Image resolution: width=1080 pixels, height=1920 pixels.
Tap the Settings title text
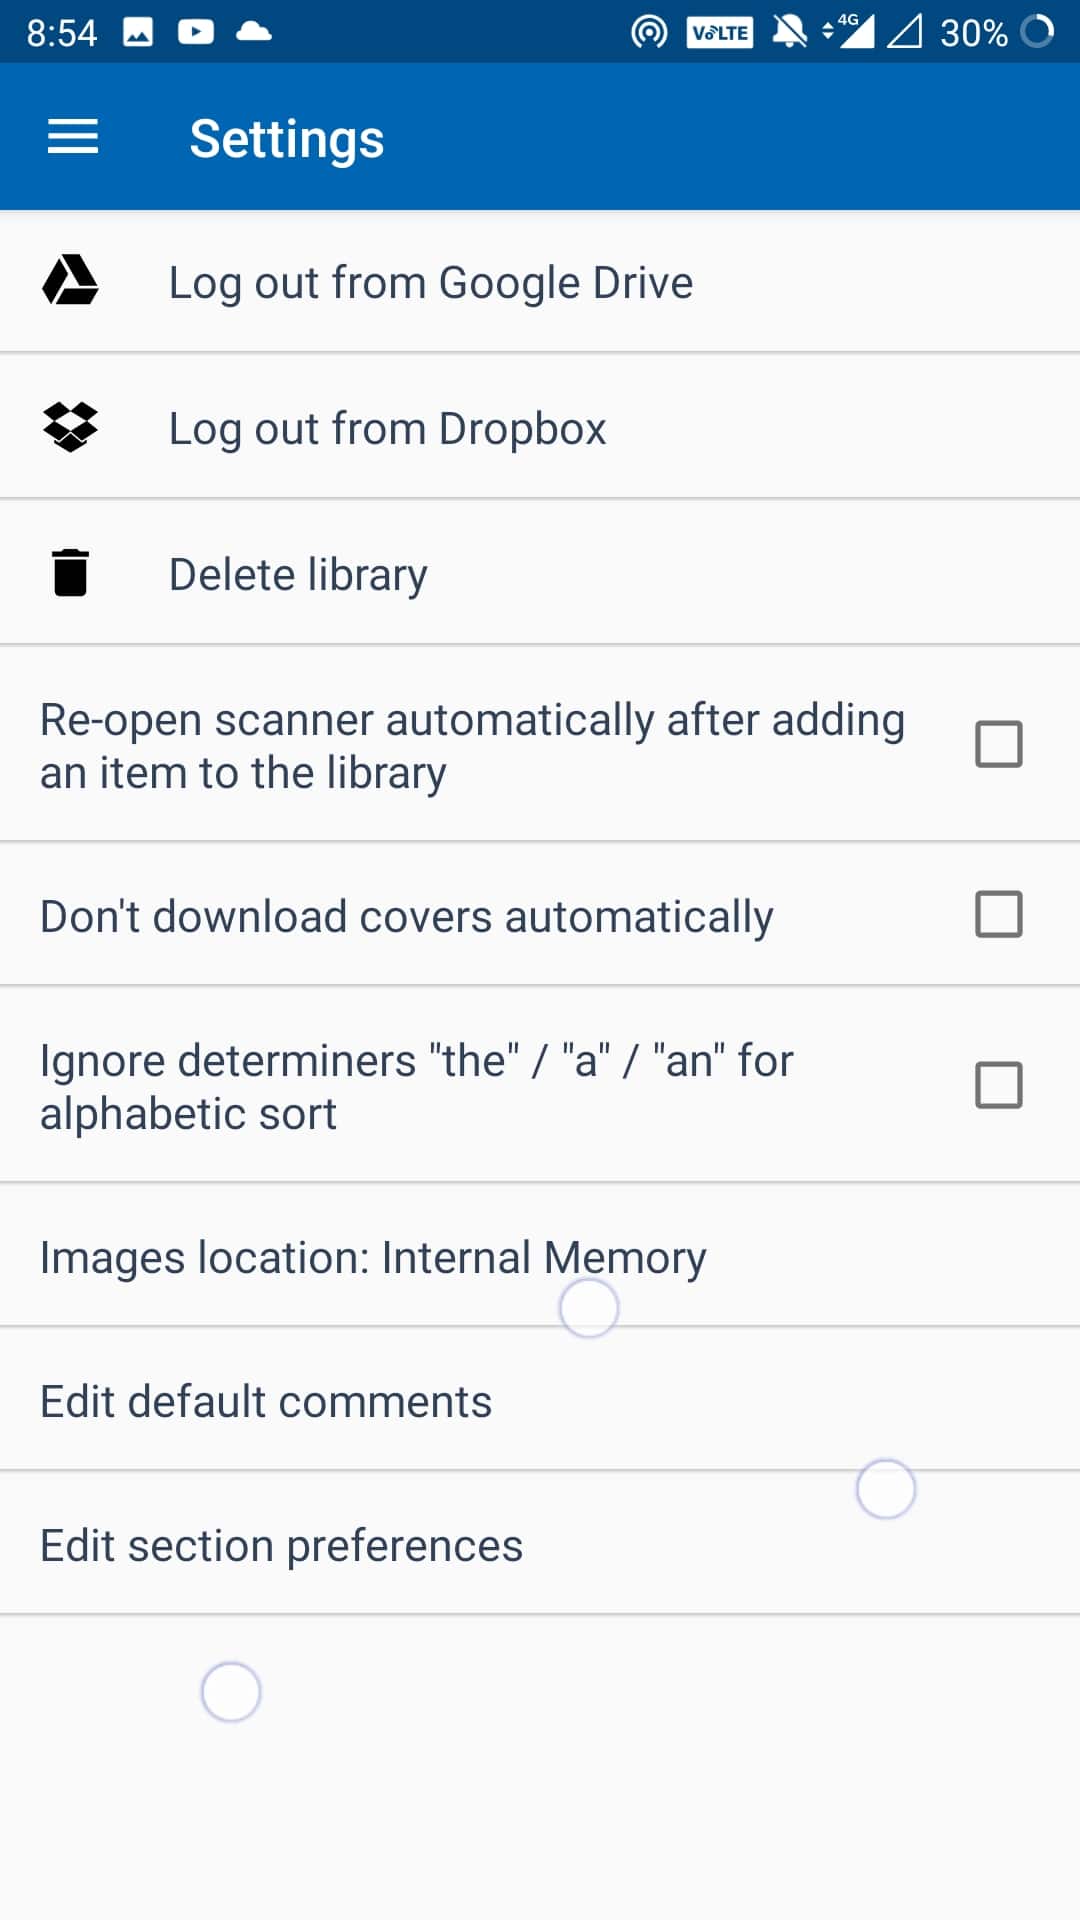(287, 138)
